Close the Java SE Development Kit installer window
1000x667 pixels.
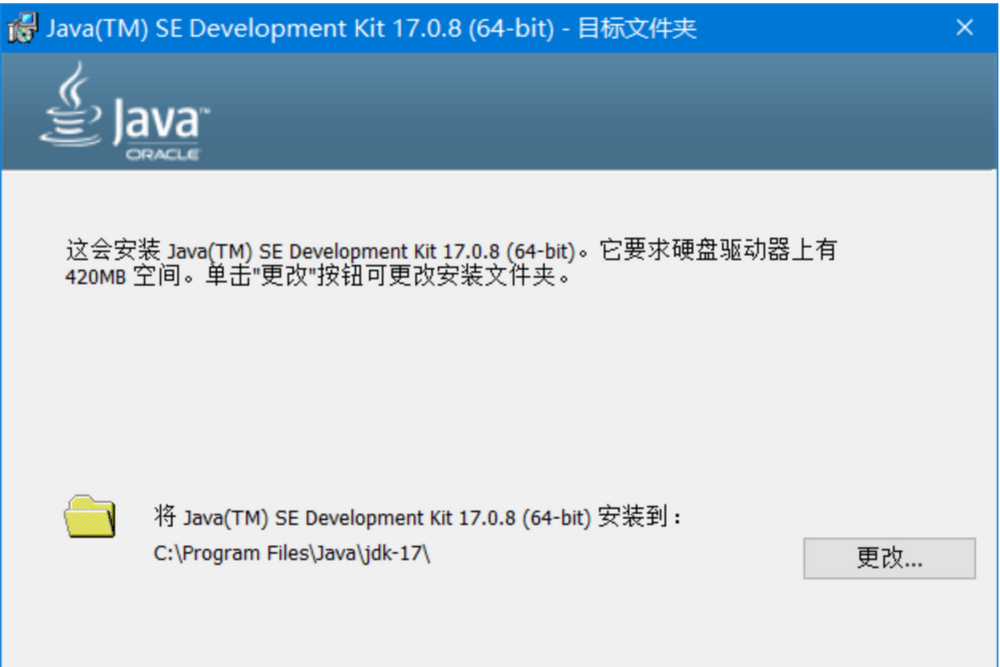pos(964,27)
